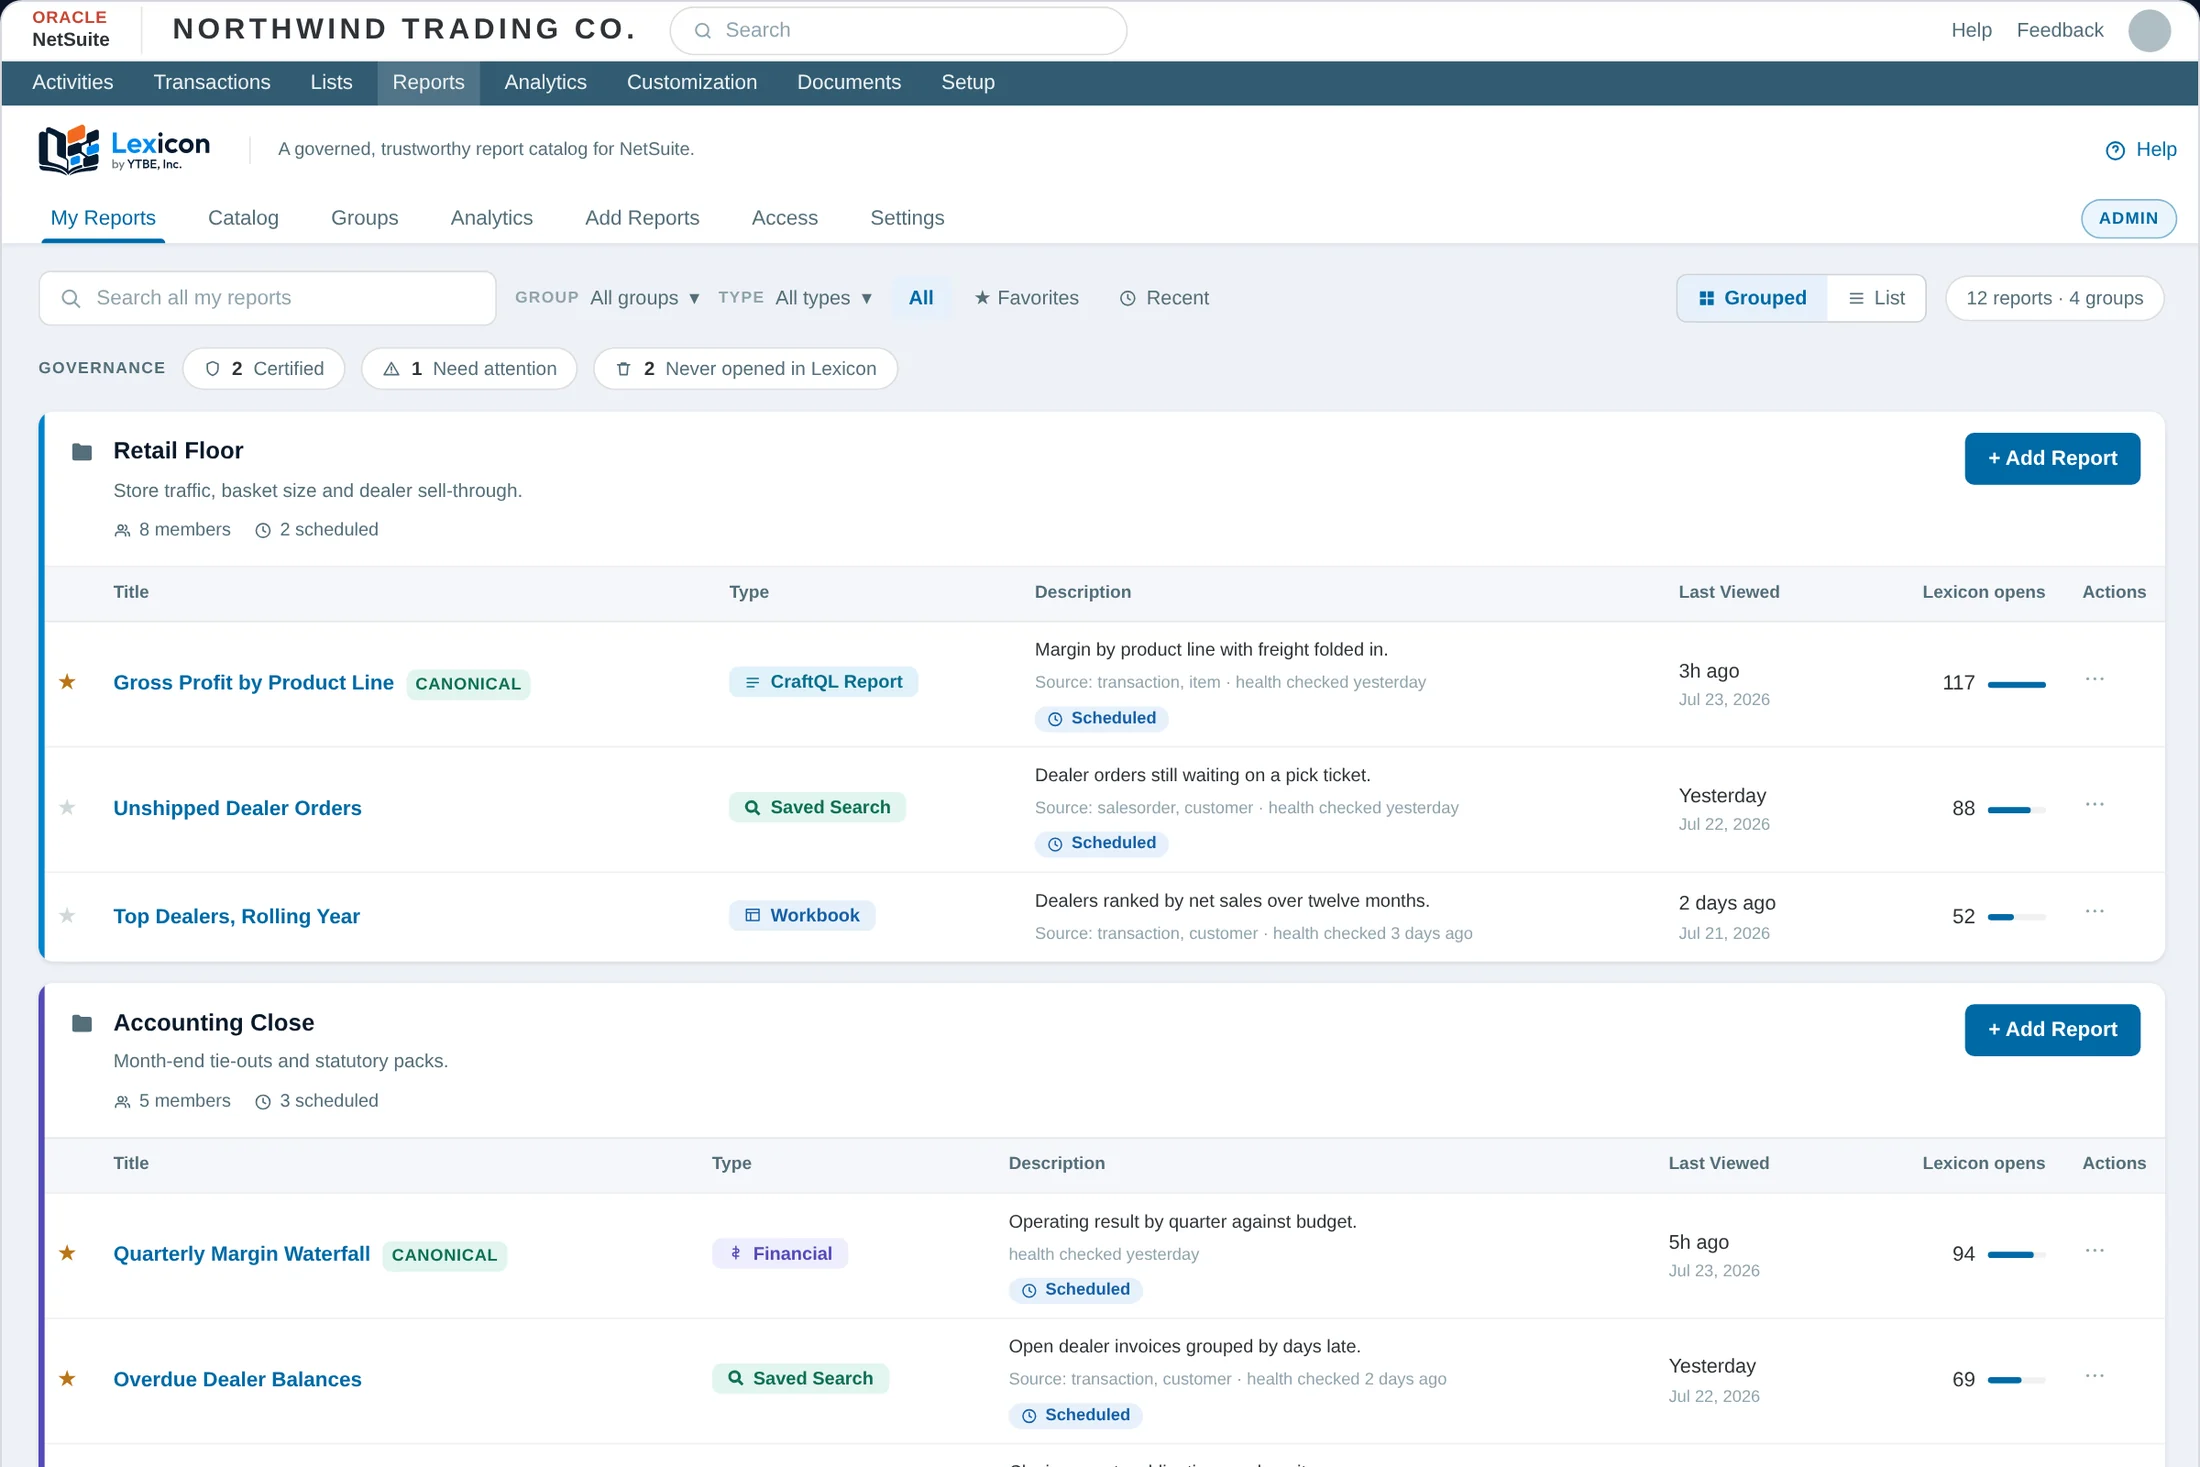Open the GROUP All groups dropdown
Image resolution: width=2200 pixels, height=1467 pixels.
coord(644,298)
